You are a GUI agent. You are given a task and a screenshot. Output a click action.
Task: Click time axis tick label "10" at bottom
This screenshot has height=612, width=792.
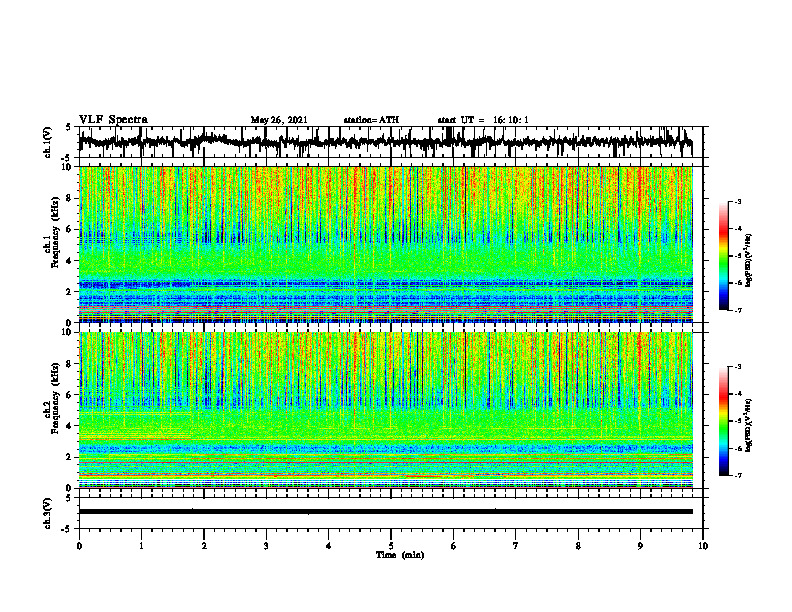[x=703, y=546]
